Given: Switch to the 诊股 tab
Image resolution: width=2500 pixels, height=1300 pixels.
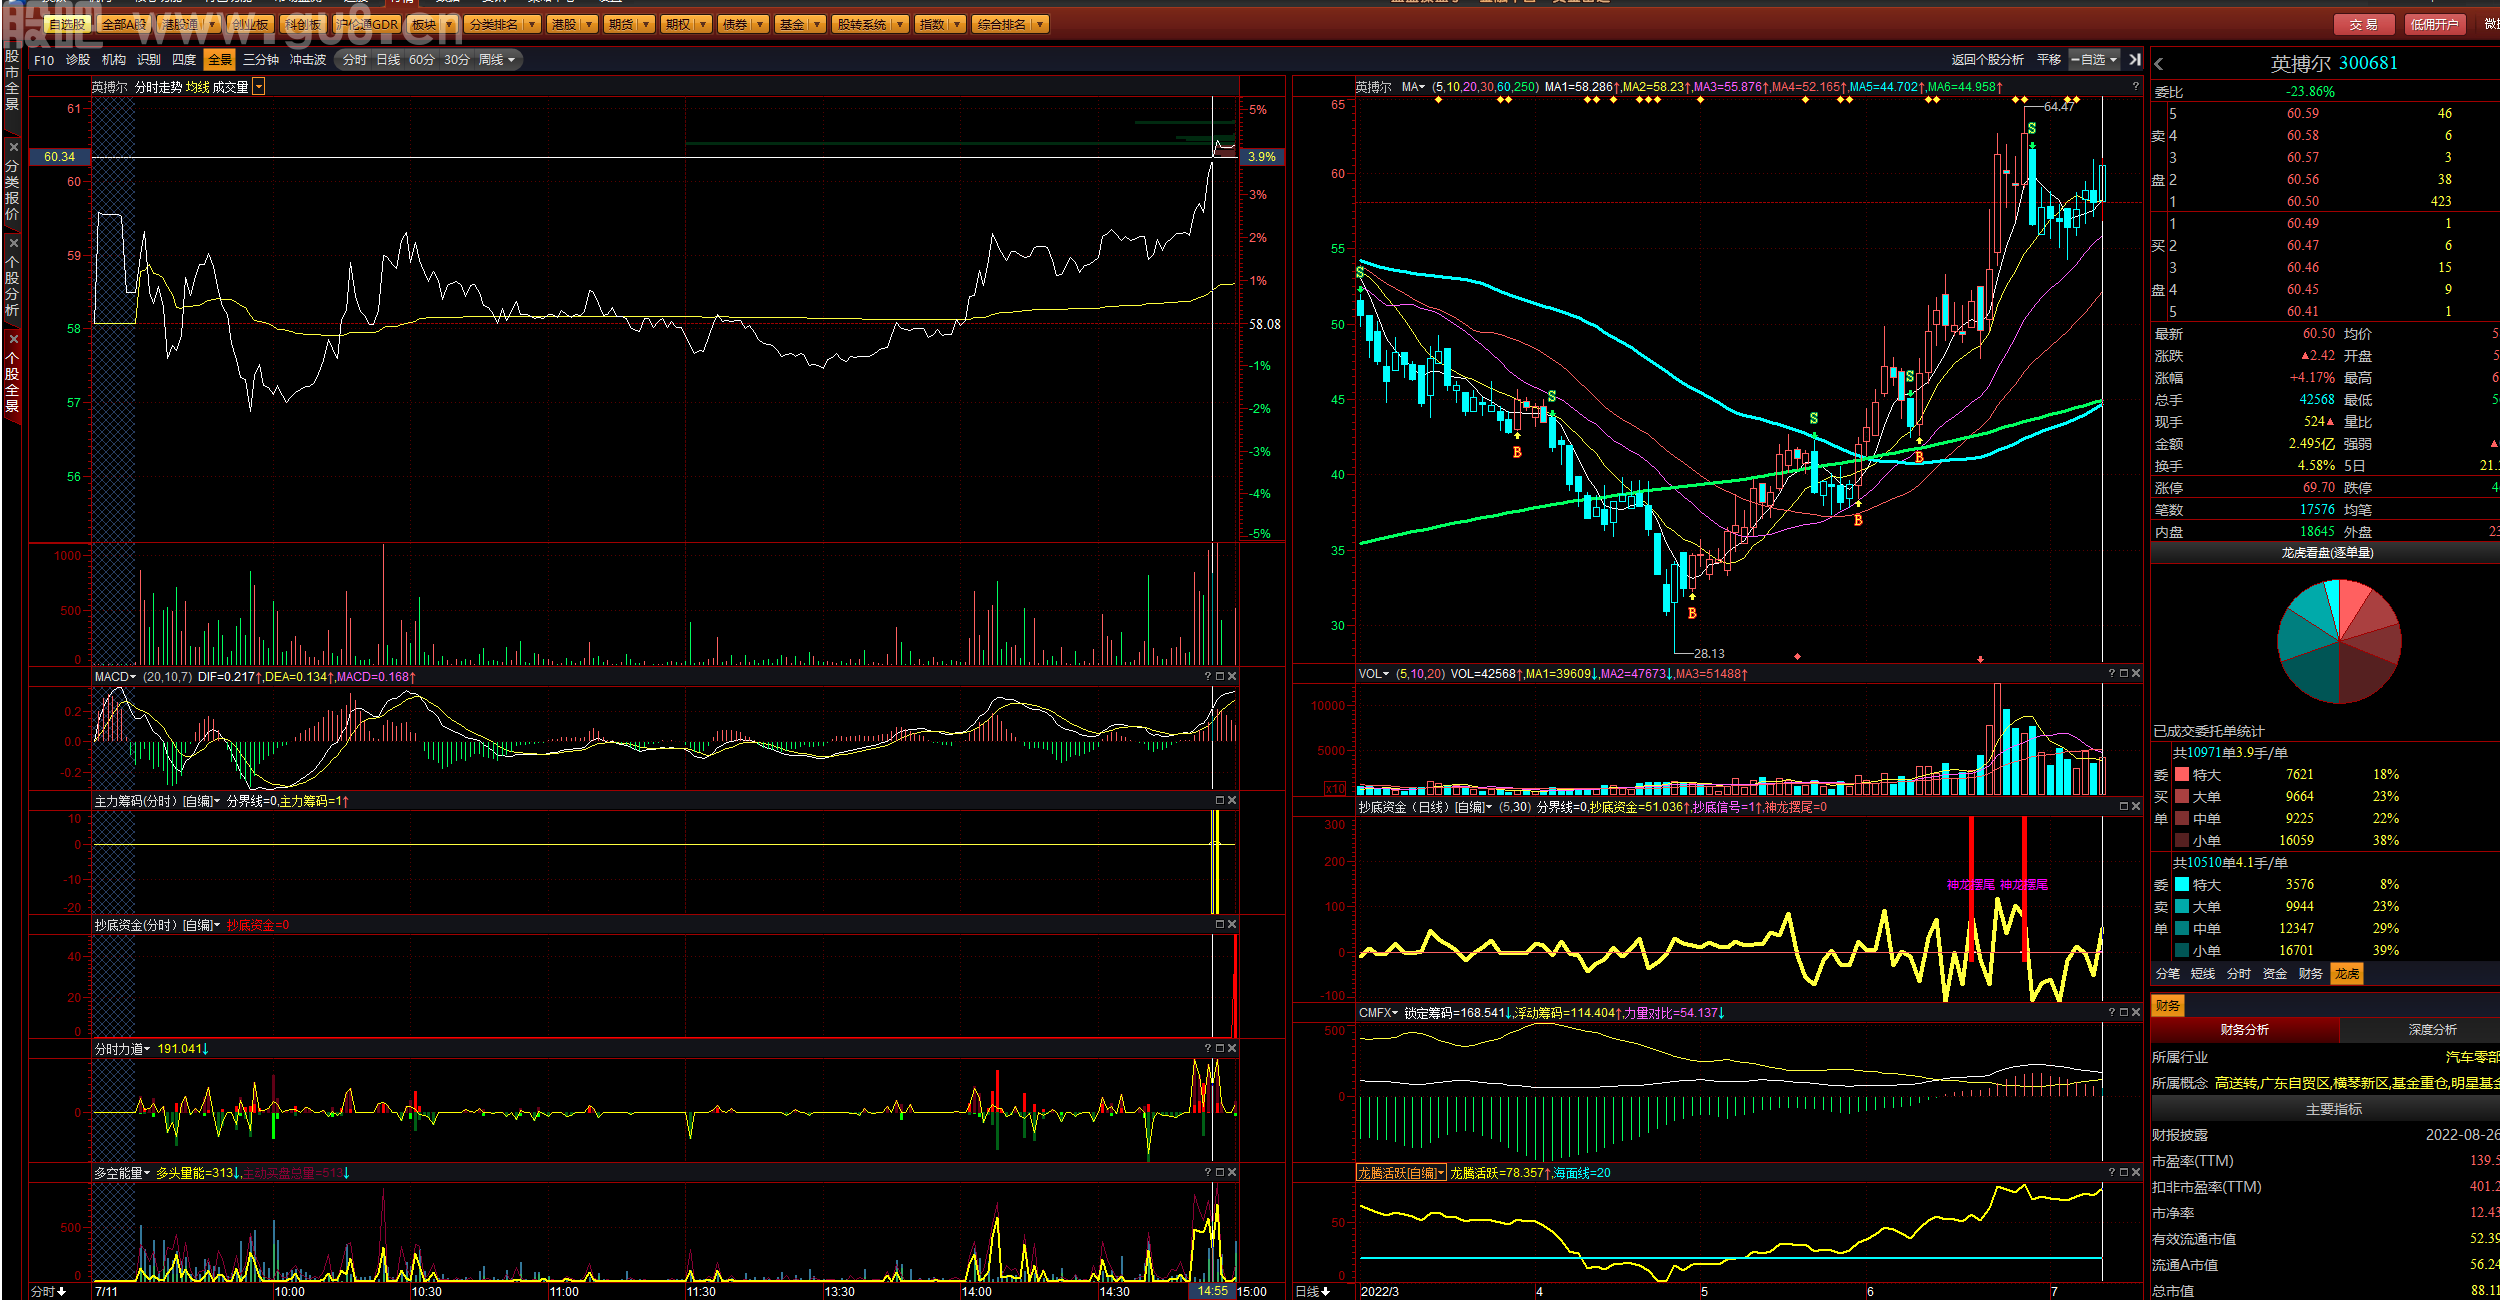Looking at the screenshot, I should (x=78, y=60).
